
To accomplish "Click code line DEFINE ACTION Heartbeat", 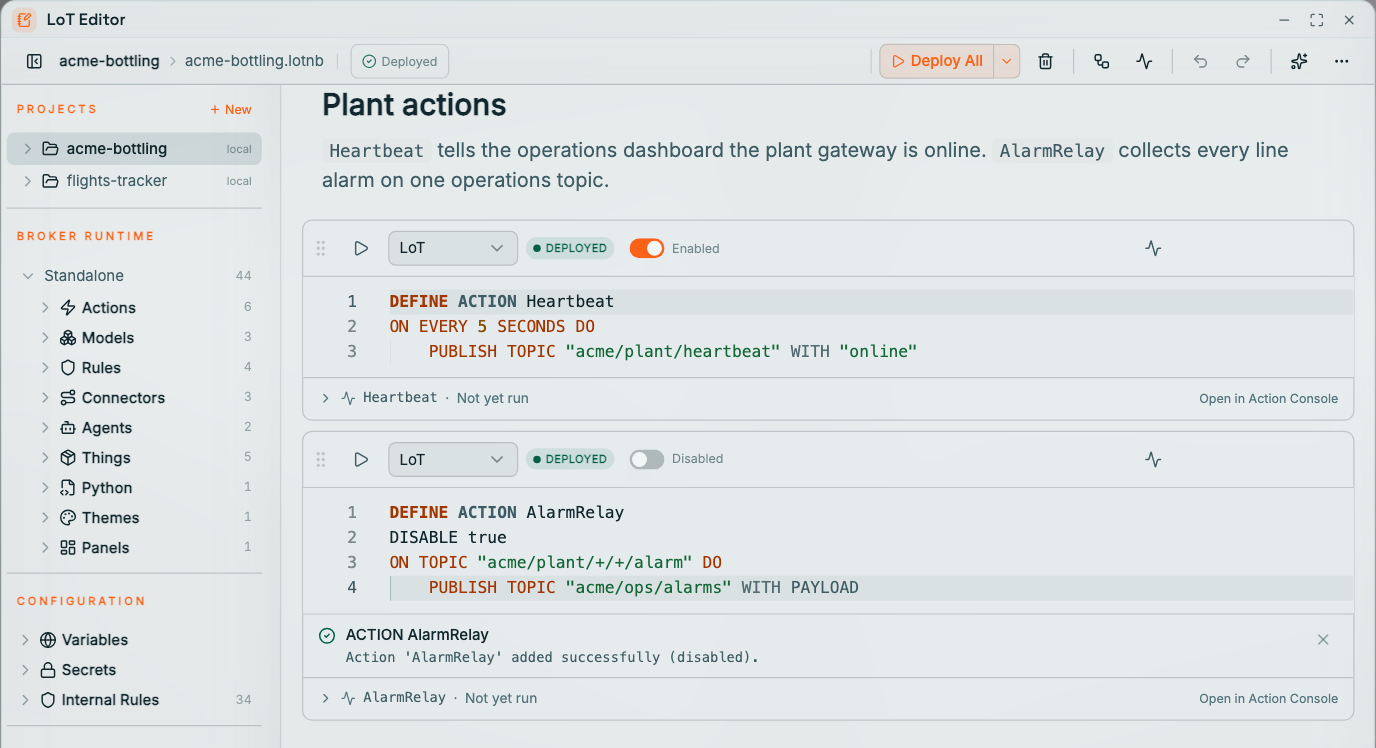I will click(x=501, y=301).
